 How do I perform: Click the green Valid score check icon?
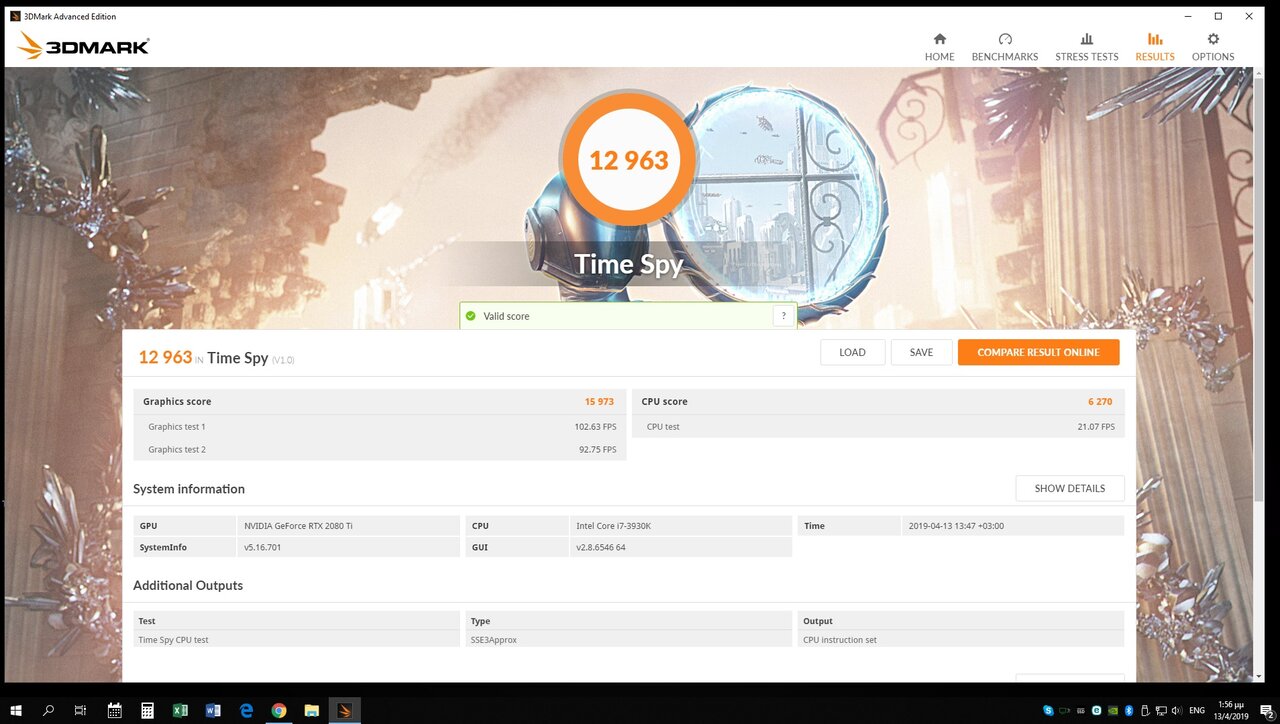point(471,316)
